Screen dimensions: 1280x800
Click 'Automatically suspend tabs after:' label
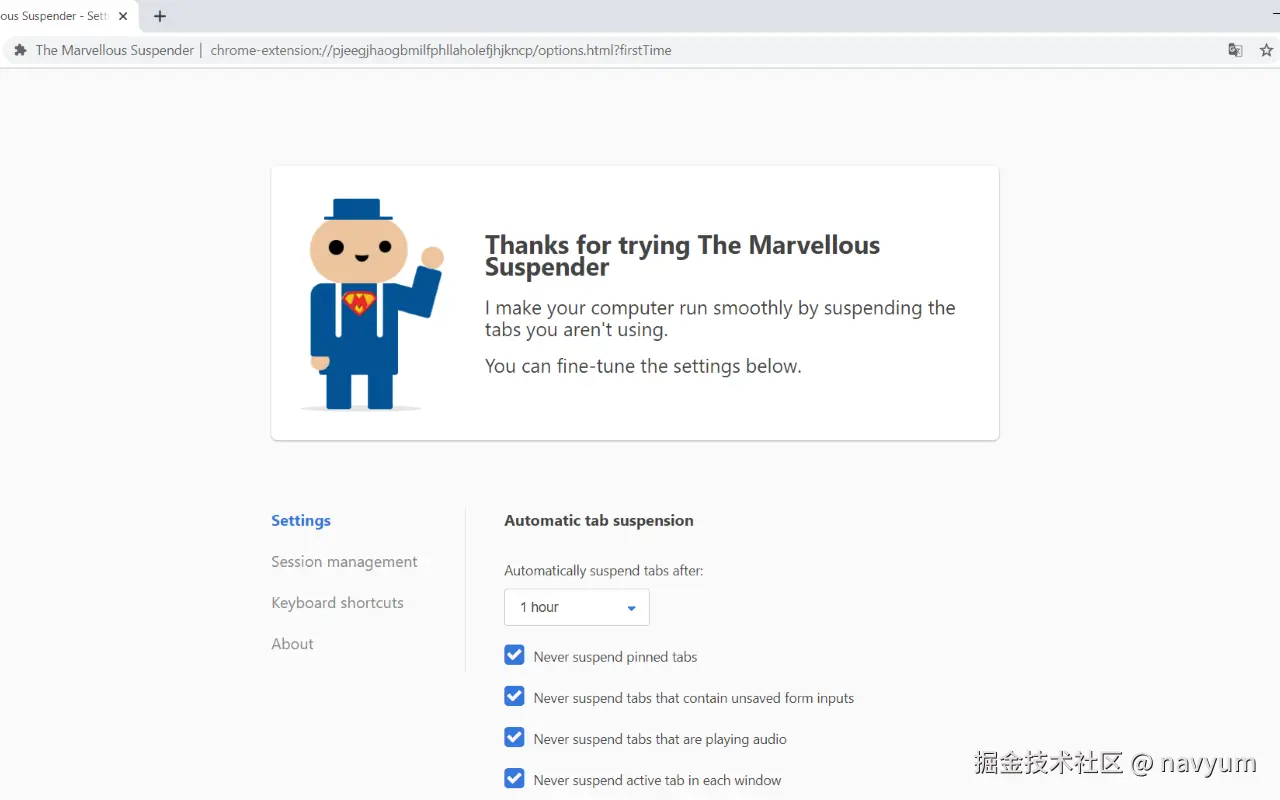(x=604, y=571)
